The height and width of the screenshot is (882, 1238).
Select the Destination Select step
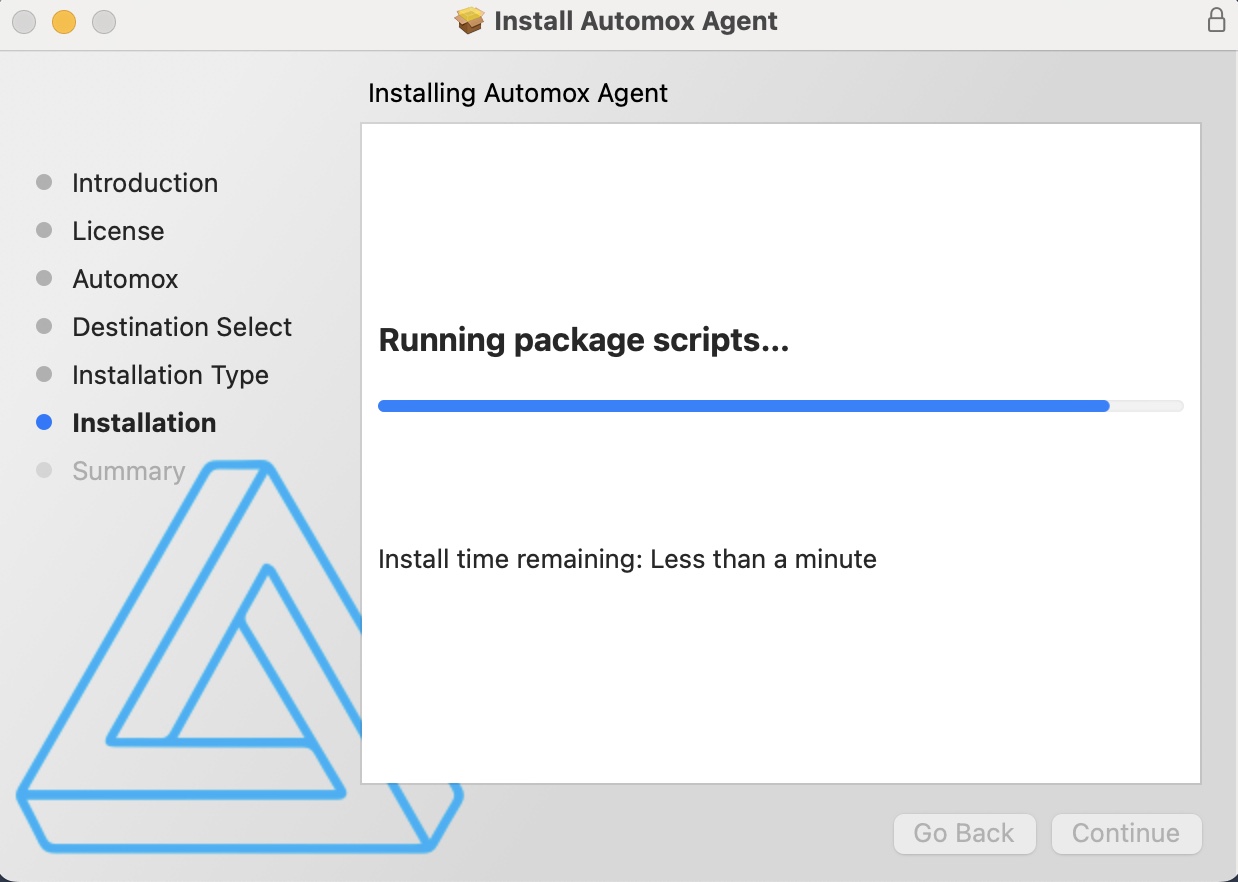click(x=182, y=327)
